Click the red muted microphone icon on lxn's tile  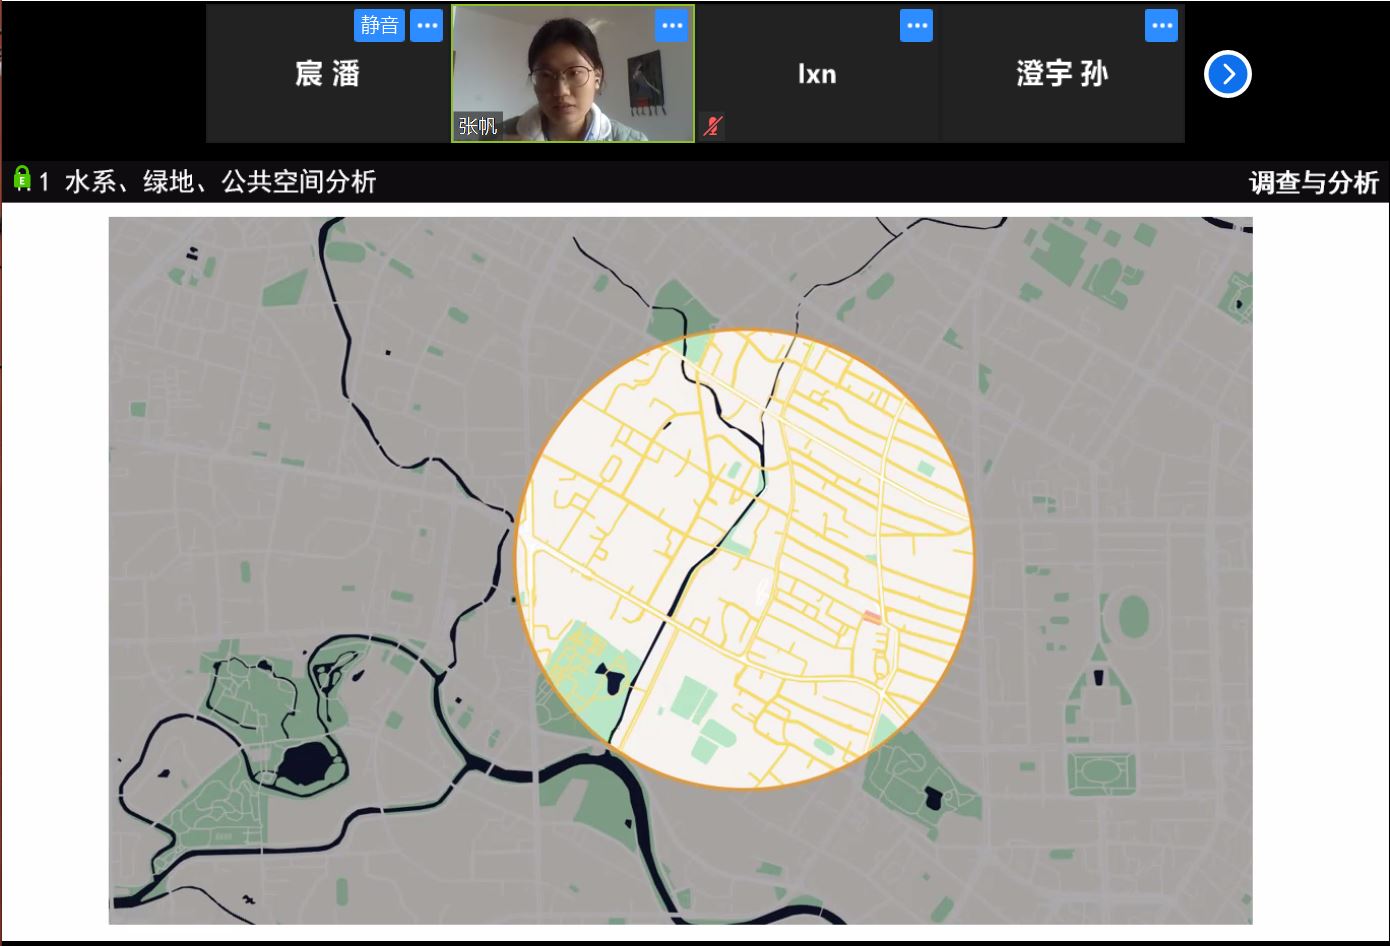coord(712,126)
